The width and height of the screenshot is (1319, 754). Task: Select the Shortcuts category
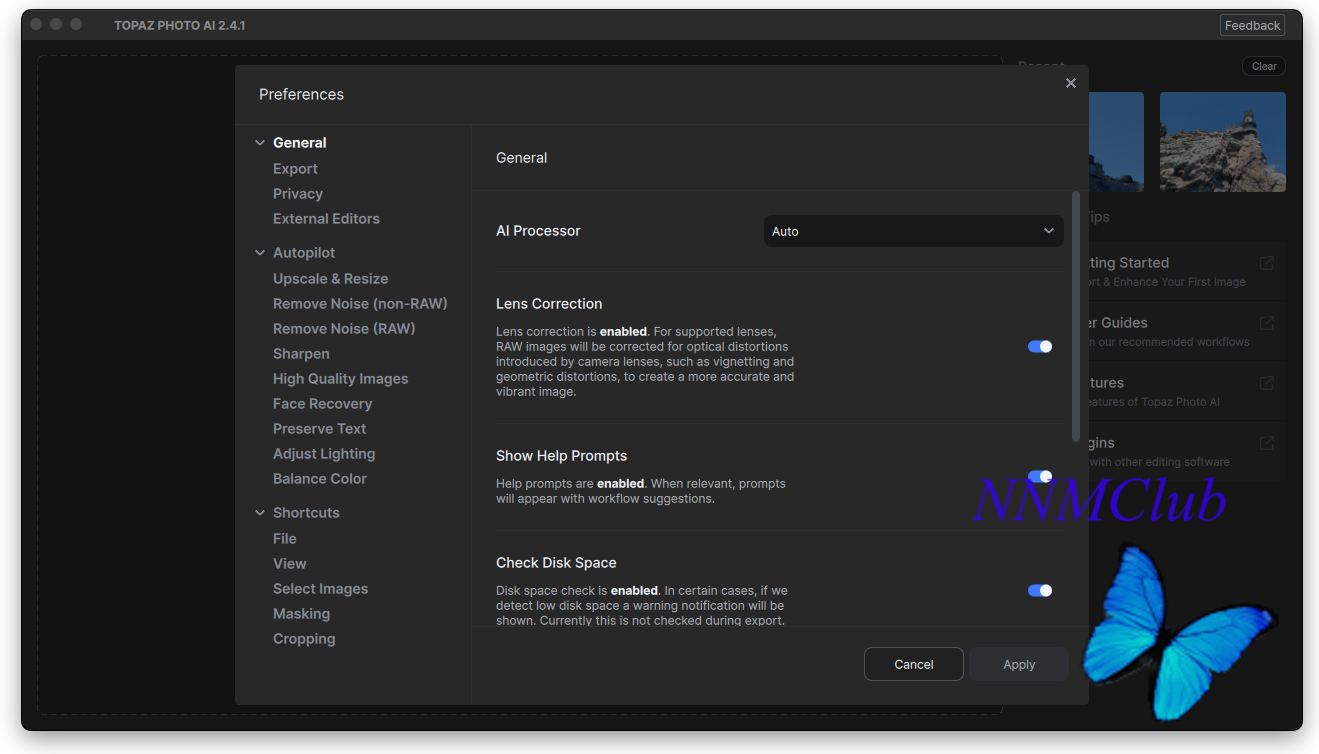pyautogui.click(x=306, y=513)
